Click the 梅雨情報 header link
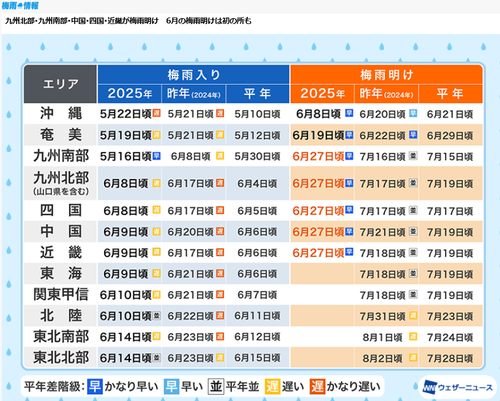Screen dimensions: 500x401 pos(20,6)
